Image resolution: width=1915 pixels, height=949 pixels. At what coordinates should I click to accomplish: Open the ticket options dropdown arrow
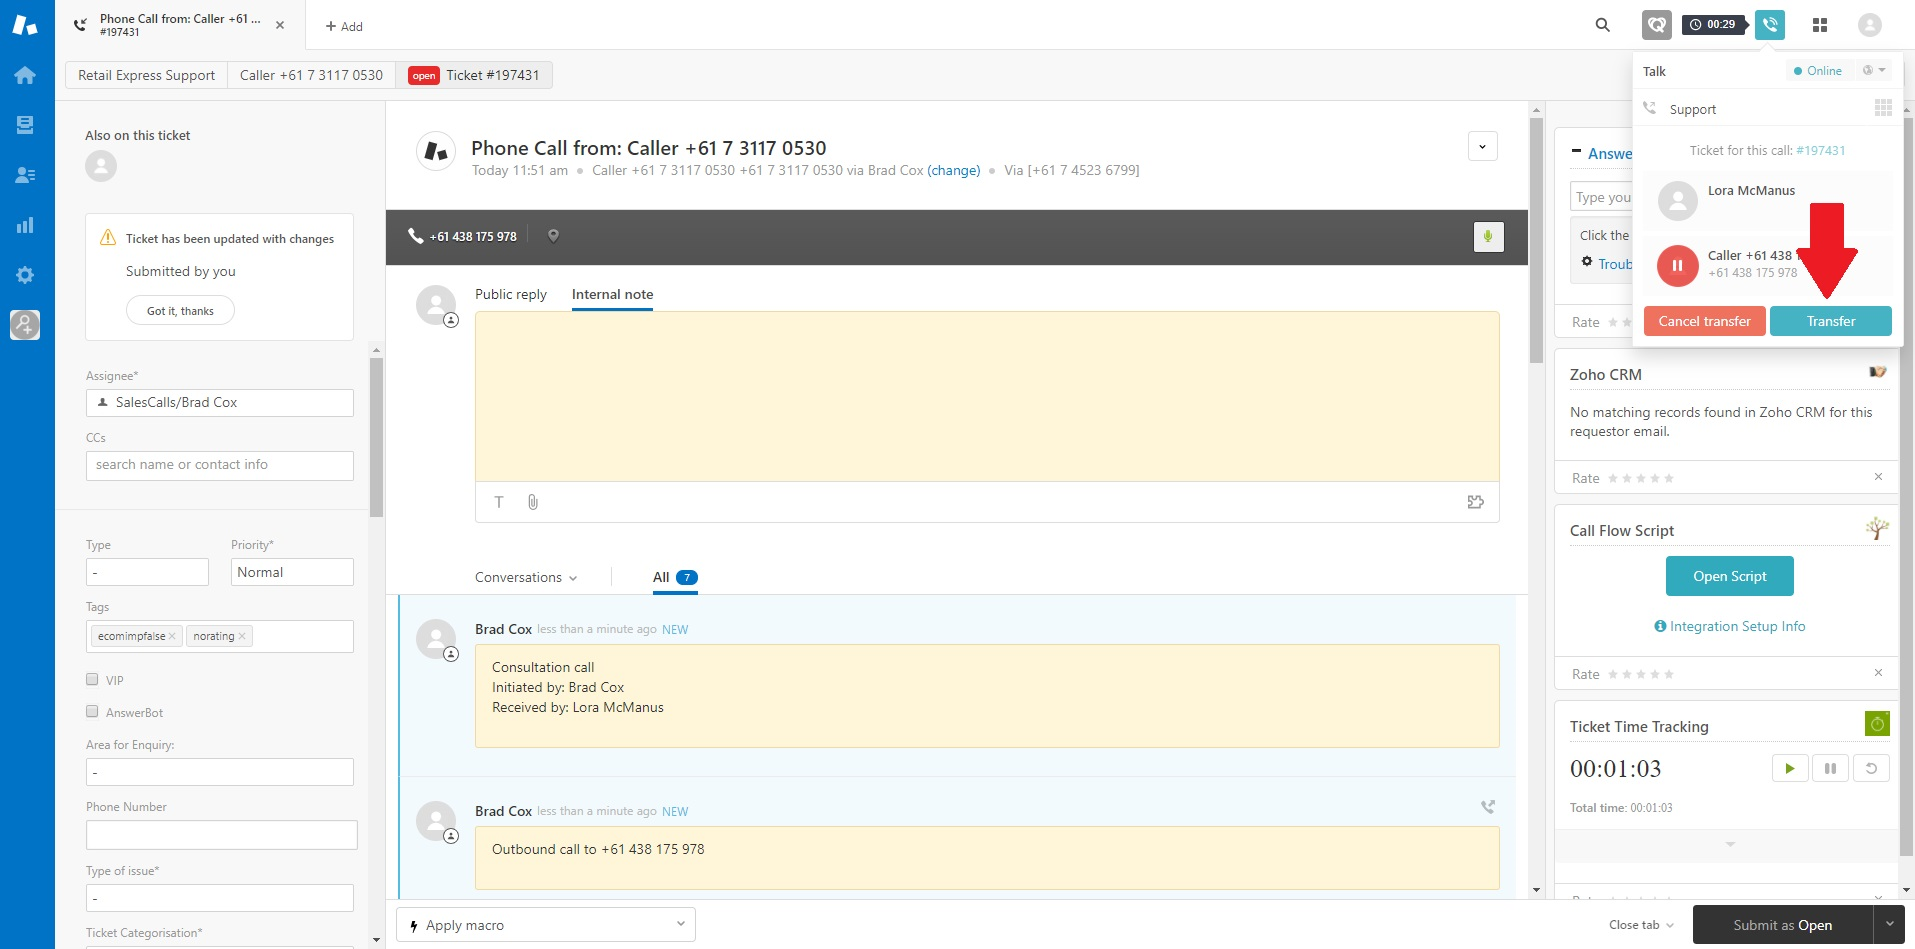pyautogui.click(x=1482, y=147)
